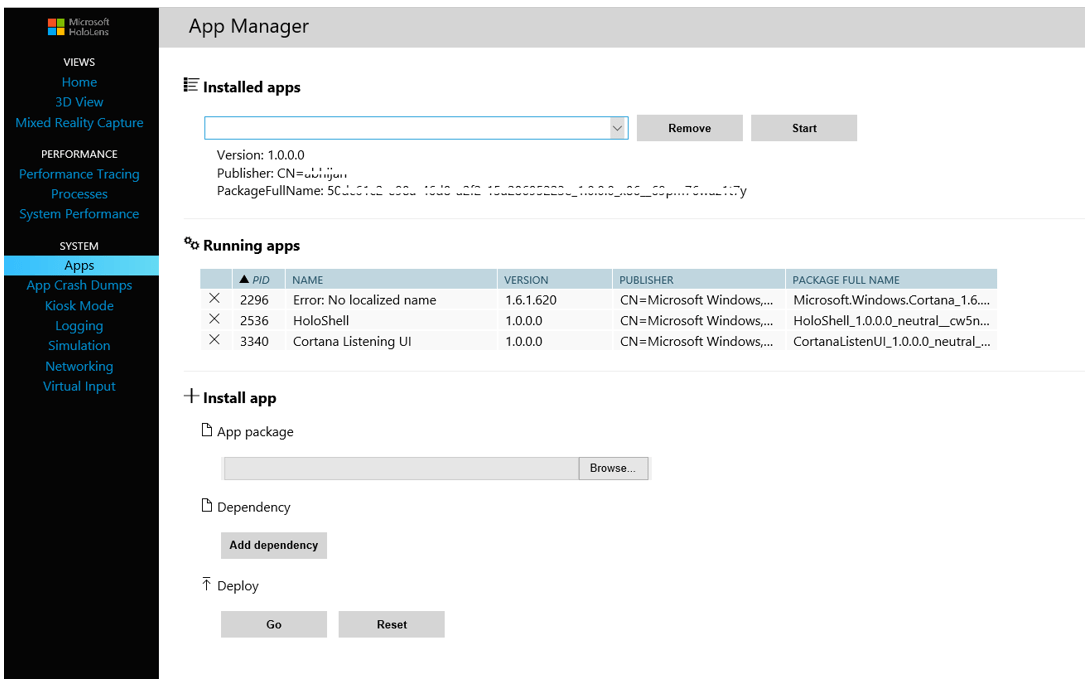Browse for an app package file
This screenshot has height=694, width=1090.
click(613, 467)
